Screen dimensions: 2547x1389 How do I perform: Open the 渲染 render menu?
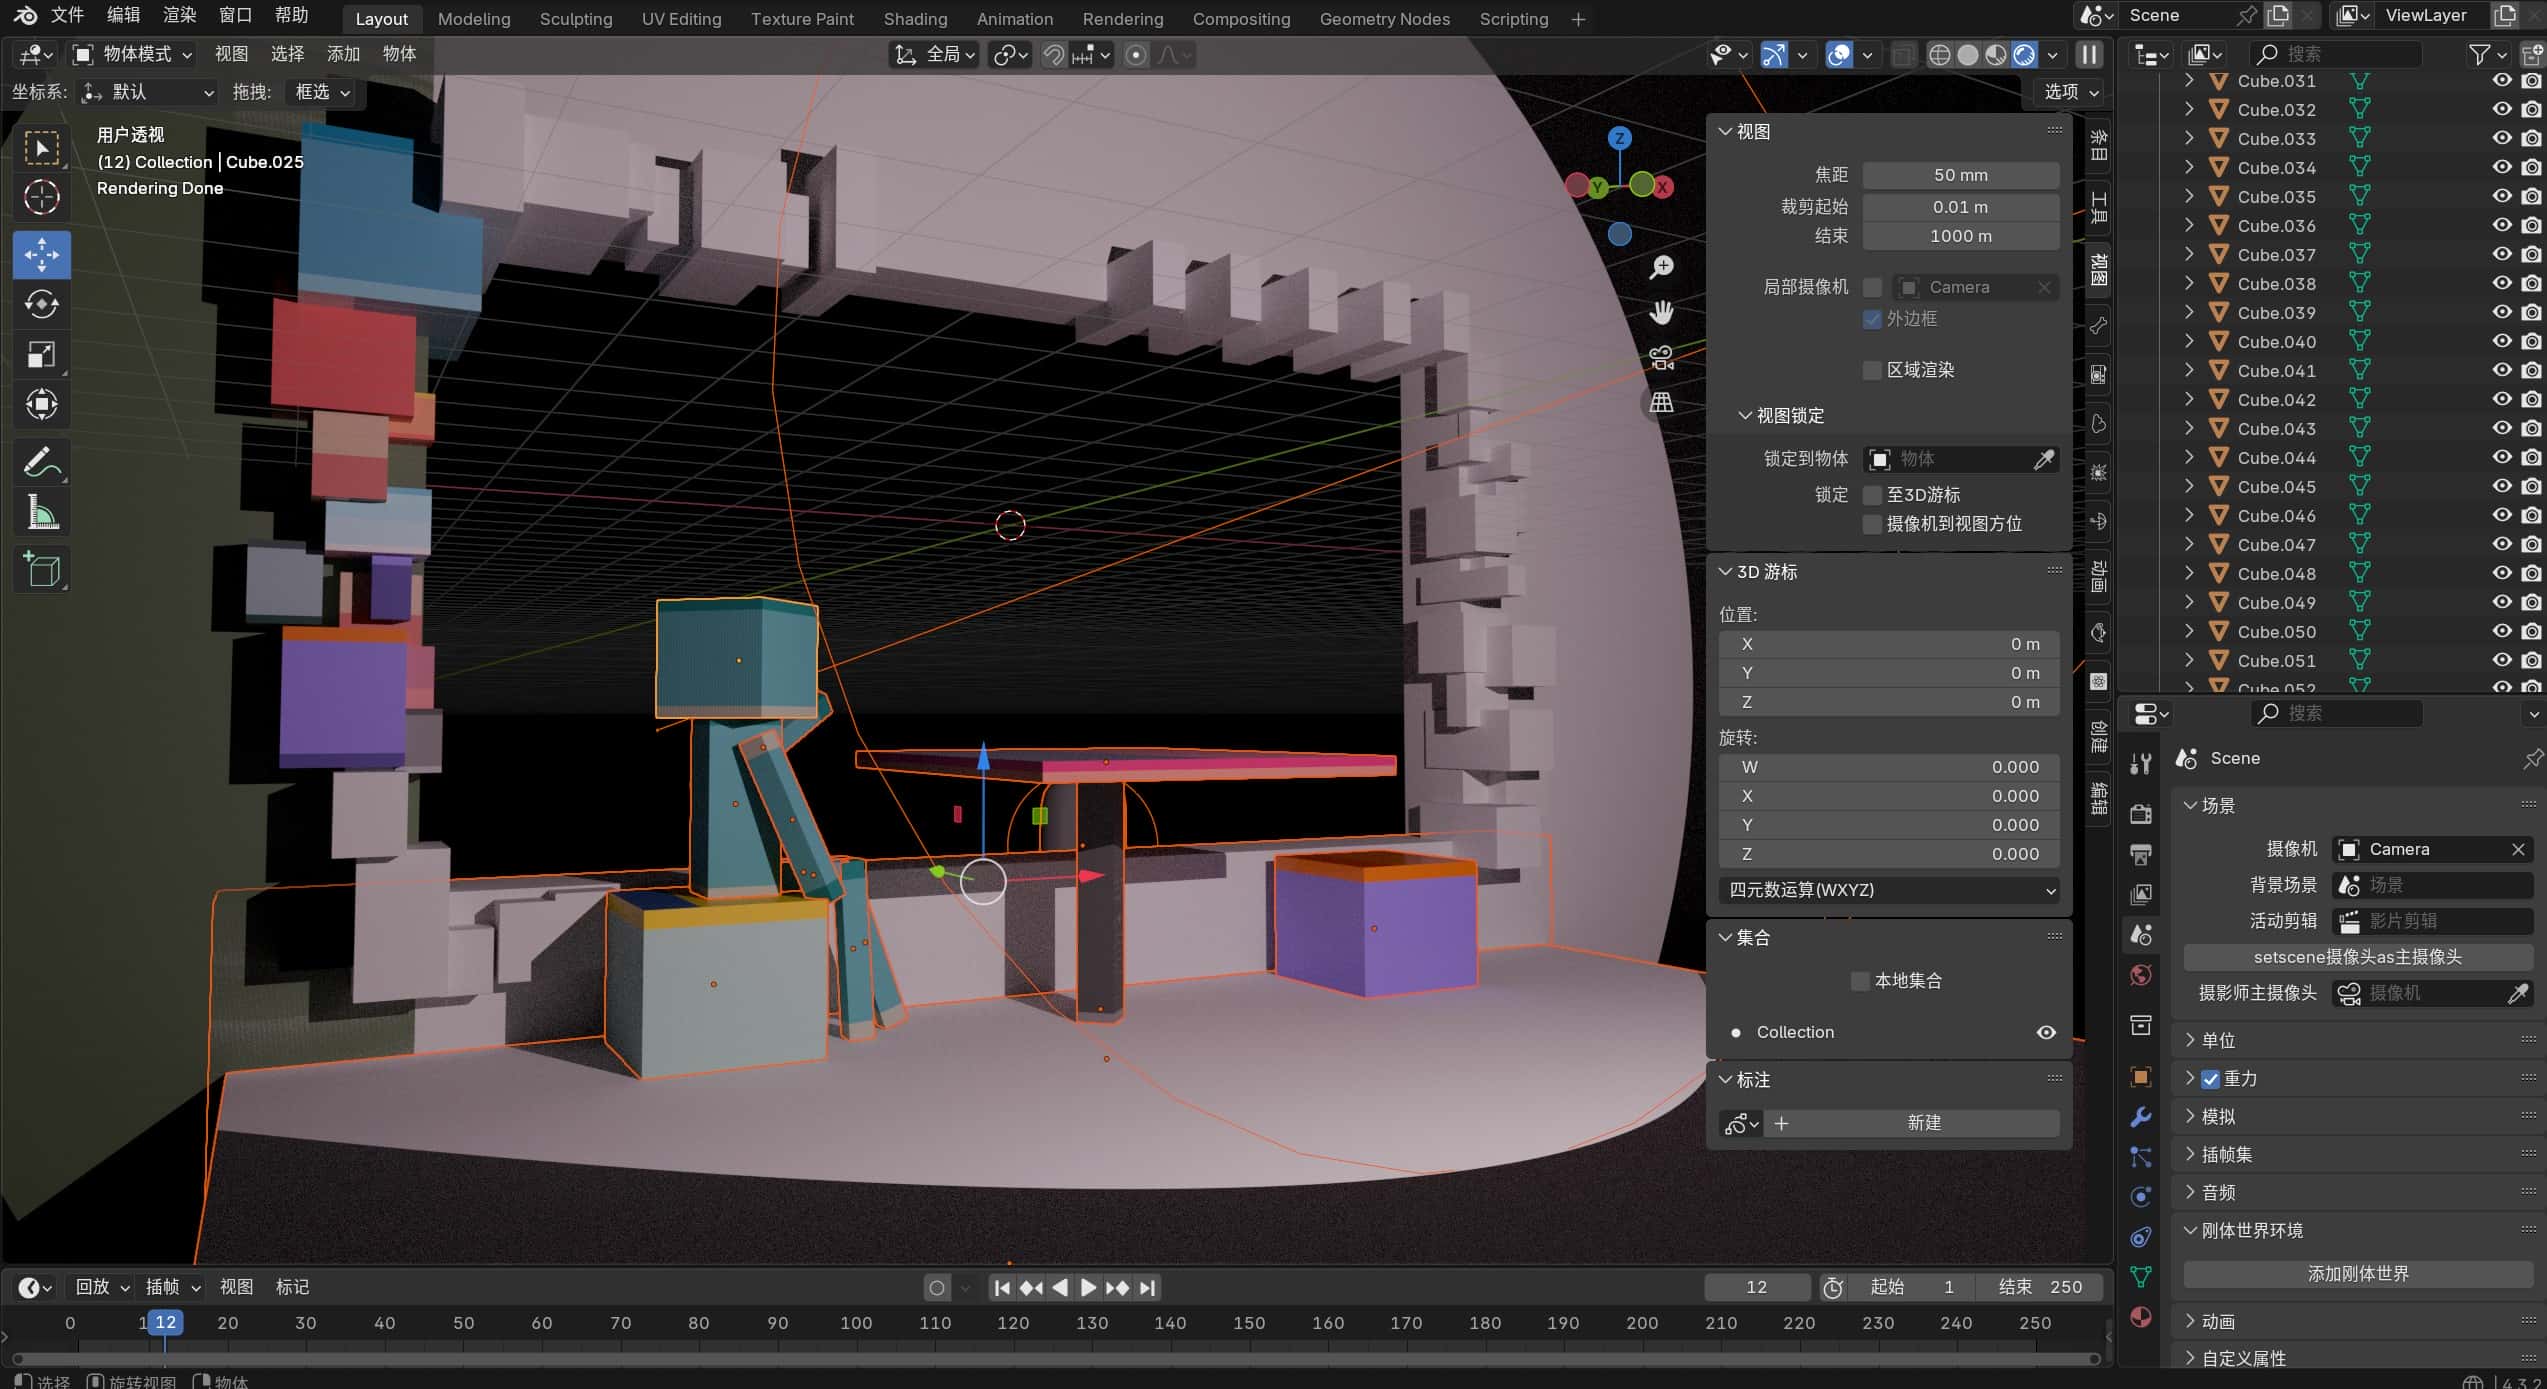tap(179, 15)
